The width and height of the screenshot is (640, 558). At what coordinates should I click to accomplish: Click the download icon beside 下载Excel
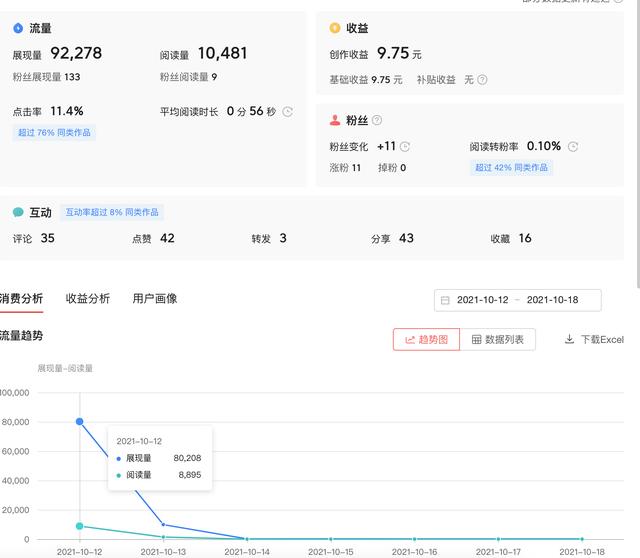[x=569, y=339]
